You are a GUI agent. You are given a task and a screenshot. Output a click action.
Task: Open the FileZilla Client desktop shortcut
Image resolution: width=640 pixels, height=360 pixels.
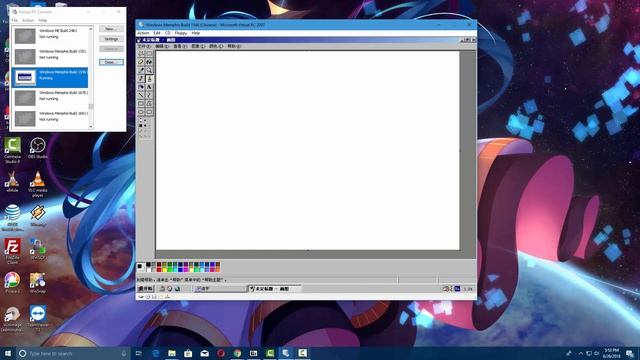(x=12, y=251)
